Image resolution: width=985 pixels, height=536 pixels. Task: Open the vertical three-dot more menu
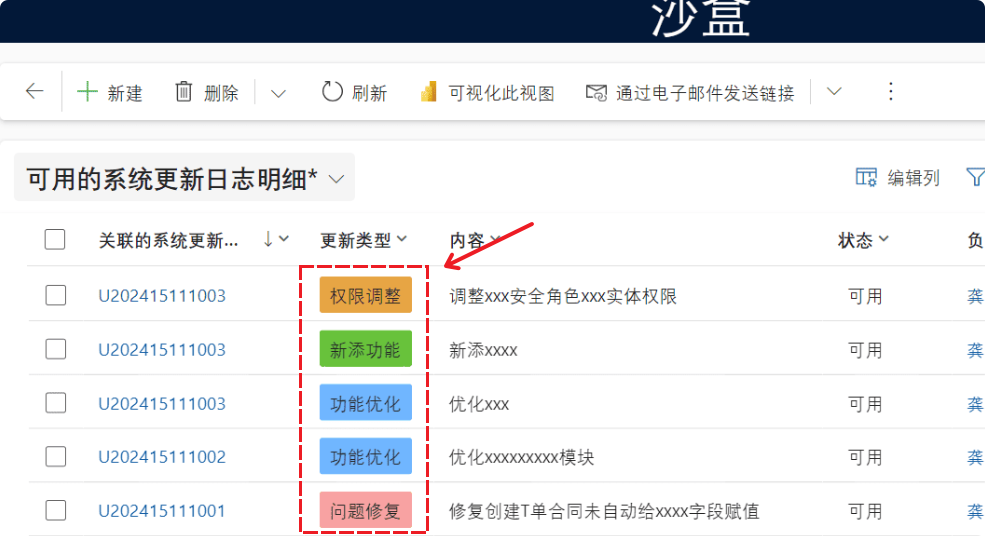[x=890, y=92]
